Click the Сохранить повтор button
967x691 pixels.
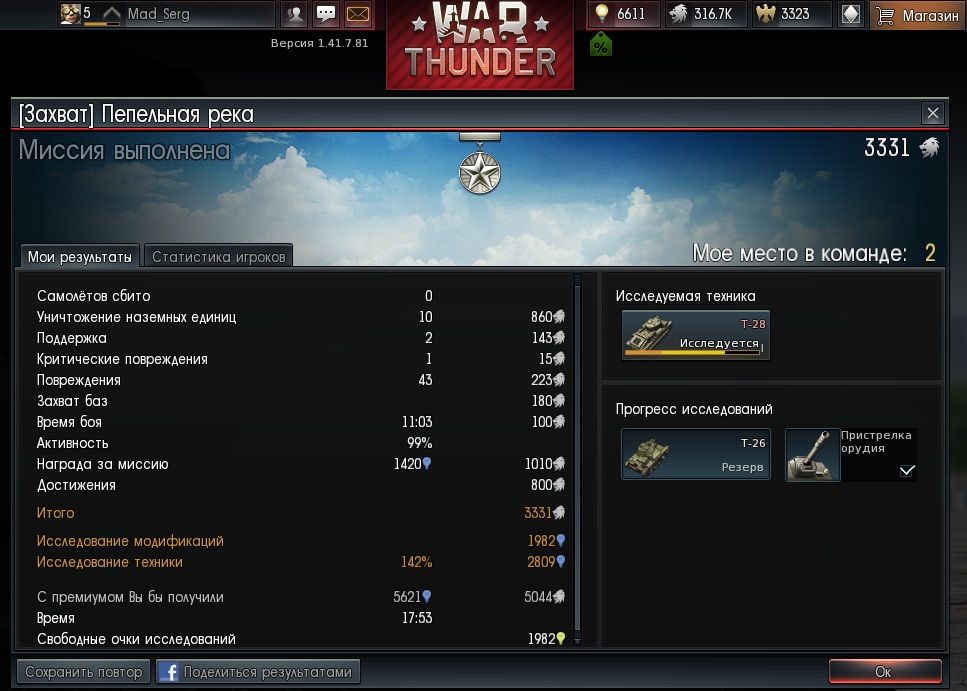click(83, 671)
